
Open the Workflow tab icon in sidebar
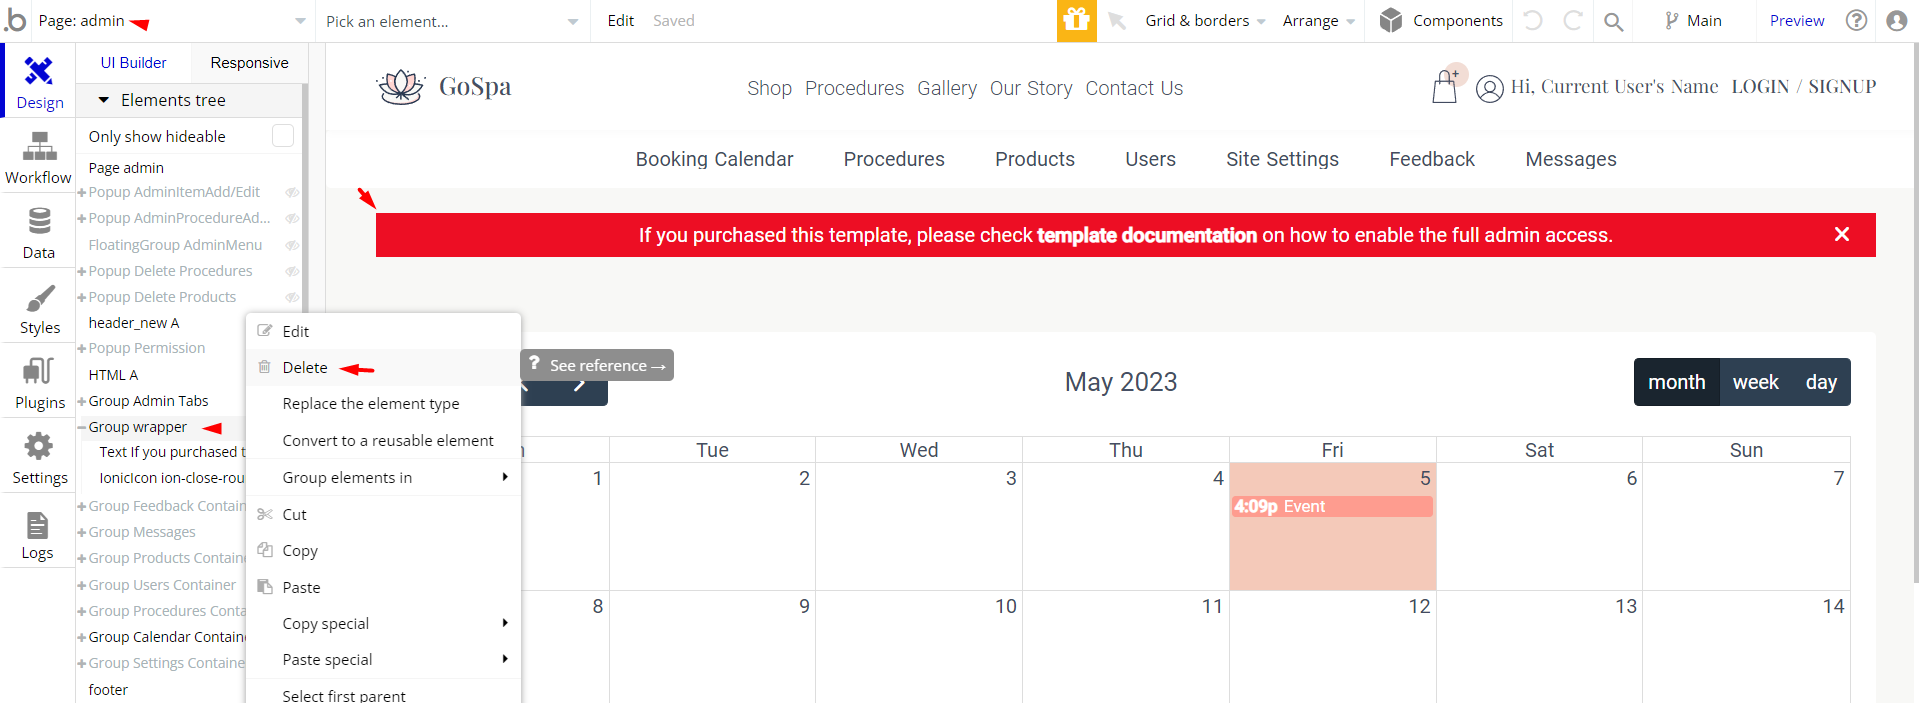click(39, 147)
